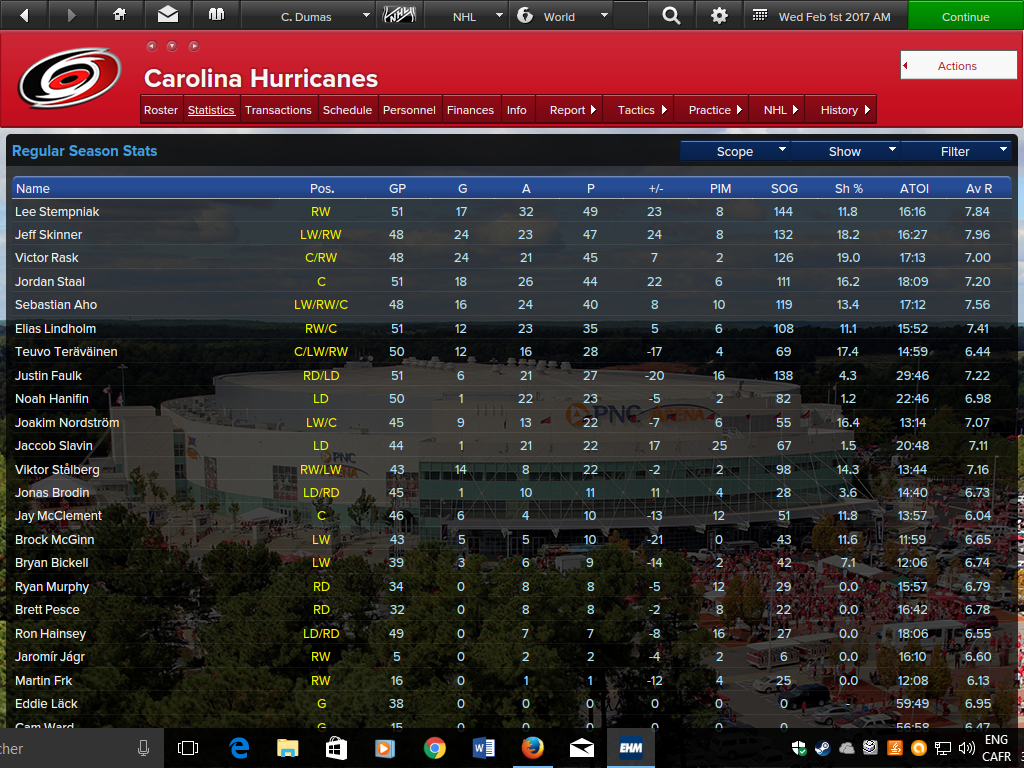Open the calendar icon beside the date
This screenshot has height=768, width=1024.
click(x=760, y=15)
